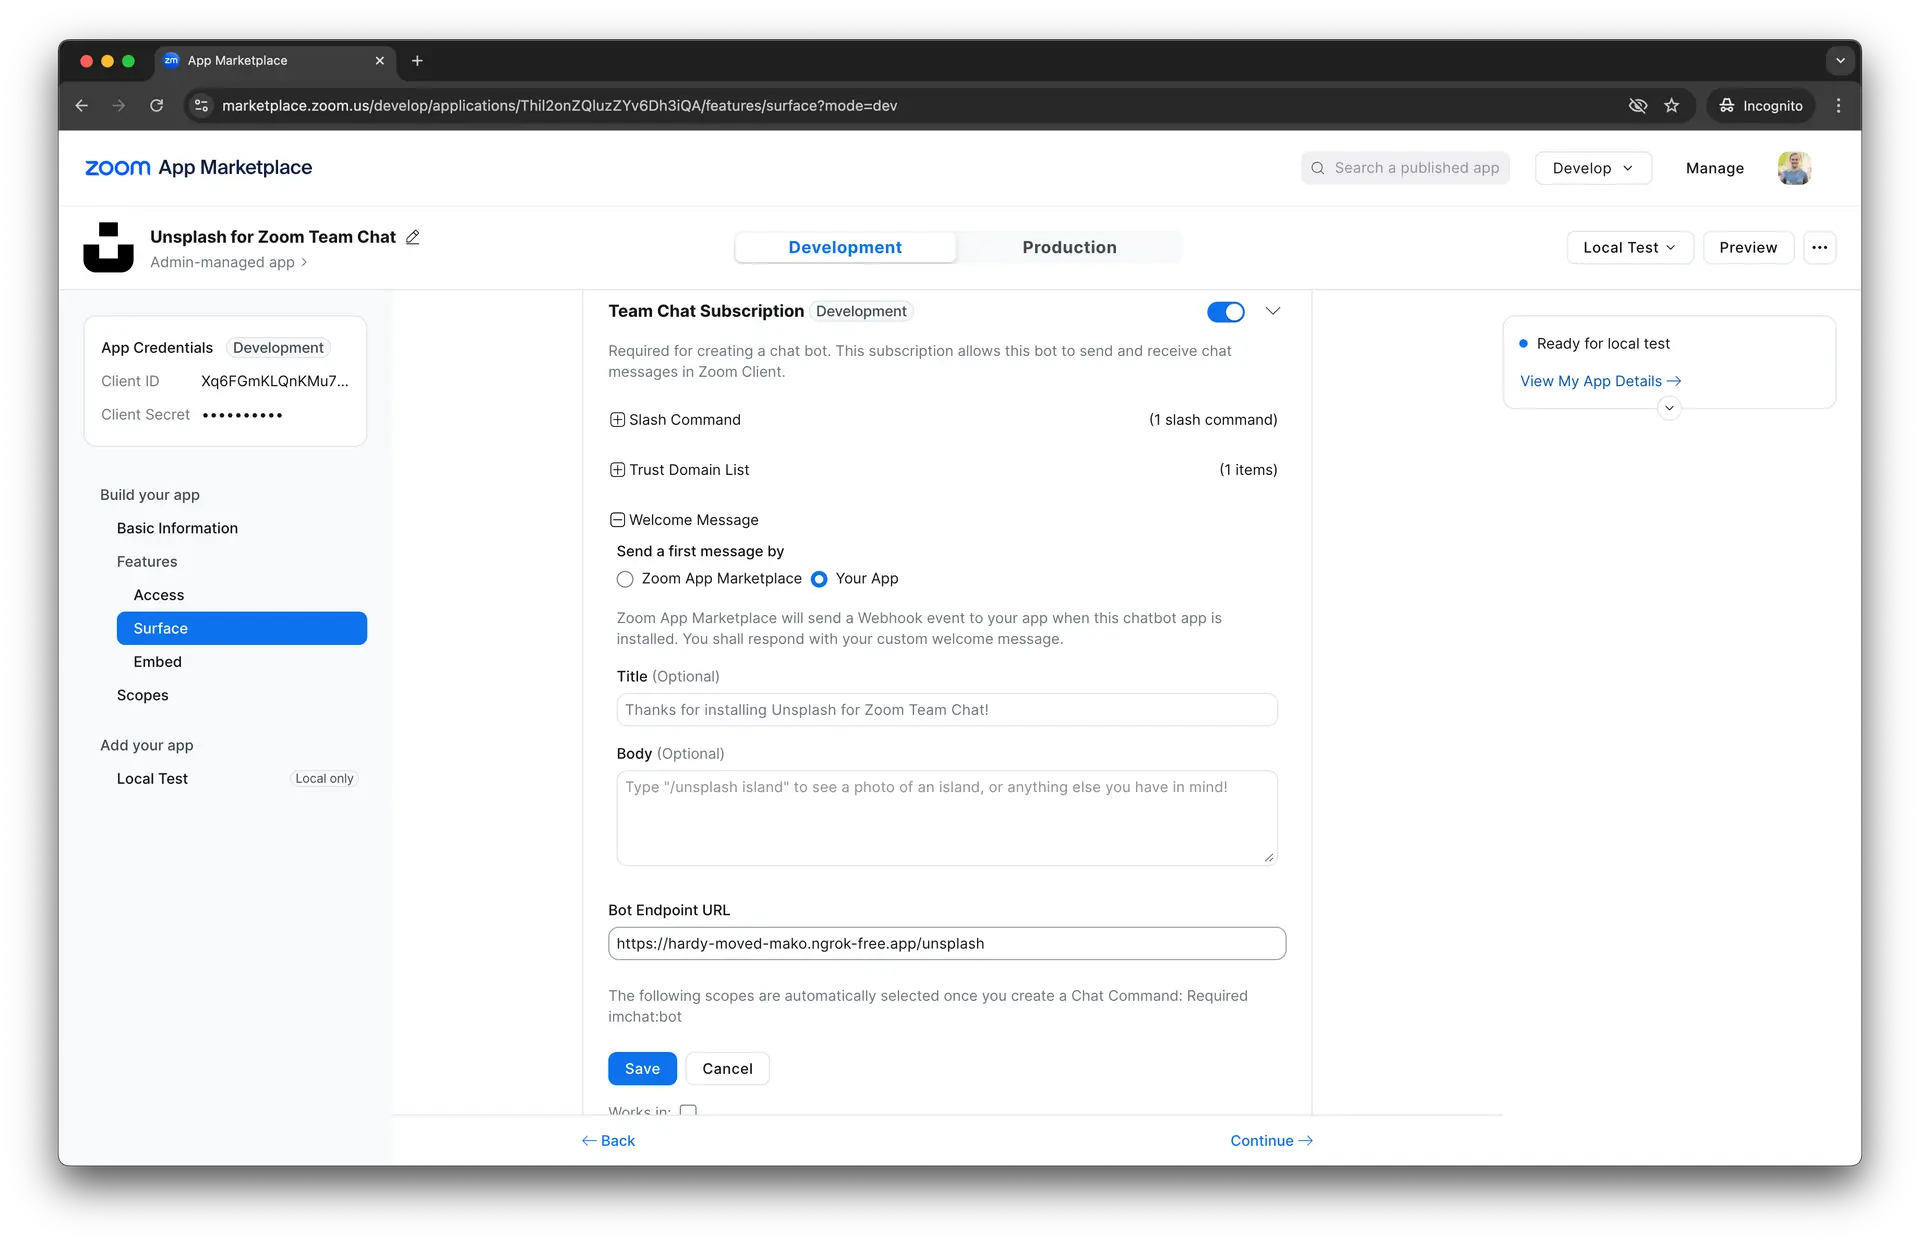Select the Zoom App Marketplace radio option
The image size is (1920, 1243).
coord(624,579)
